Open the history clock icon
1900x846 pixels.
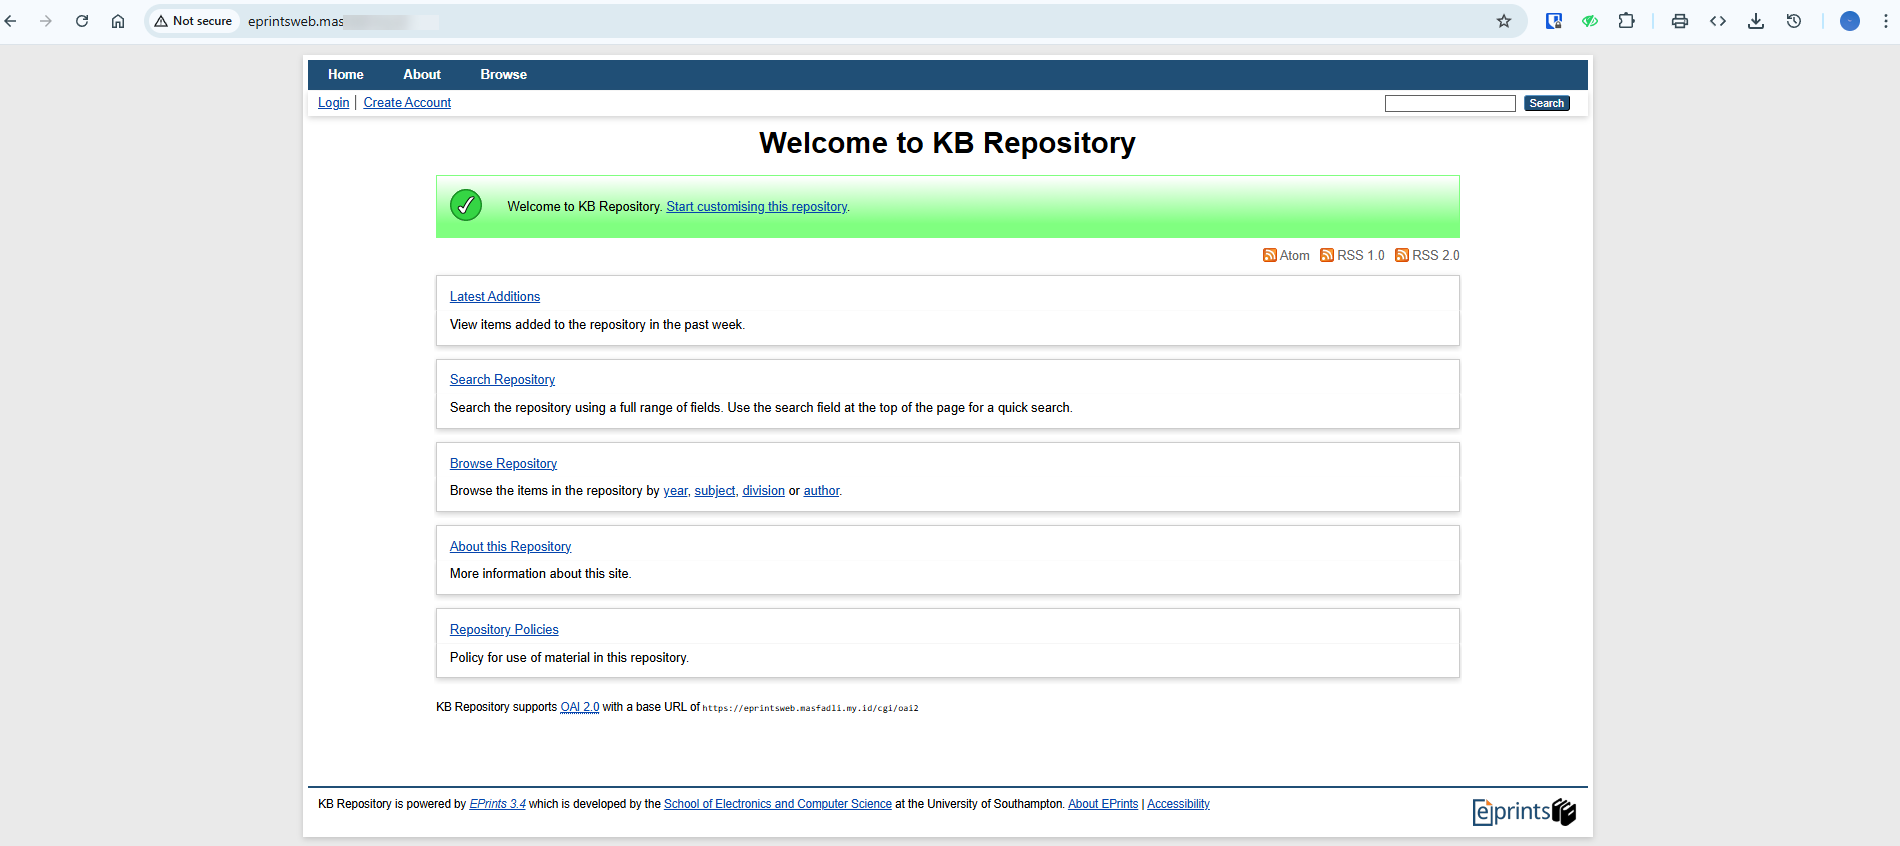pos(1794,21)
